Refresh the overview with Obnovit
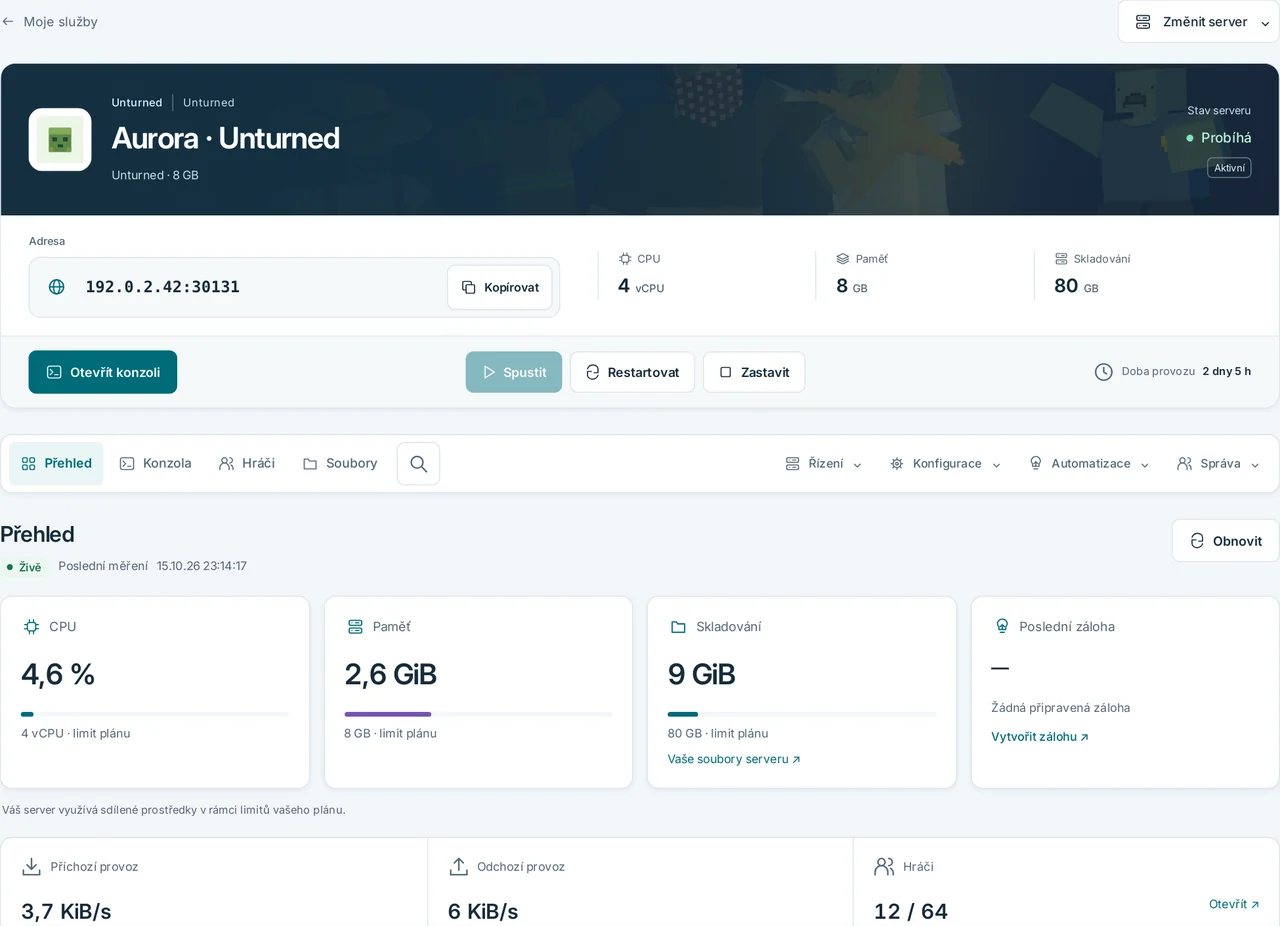 1226,541
